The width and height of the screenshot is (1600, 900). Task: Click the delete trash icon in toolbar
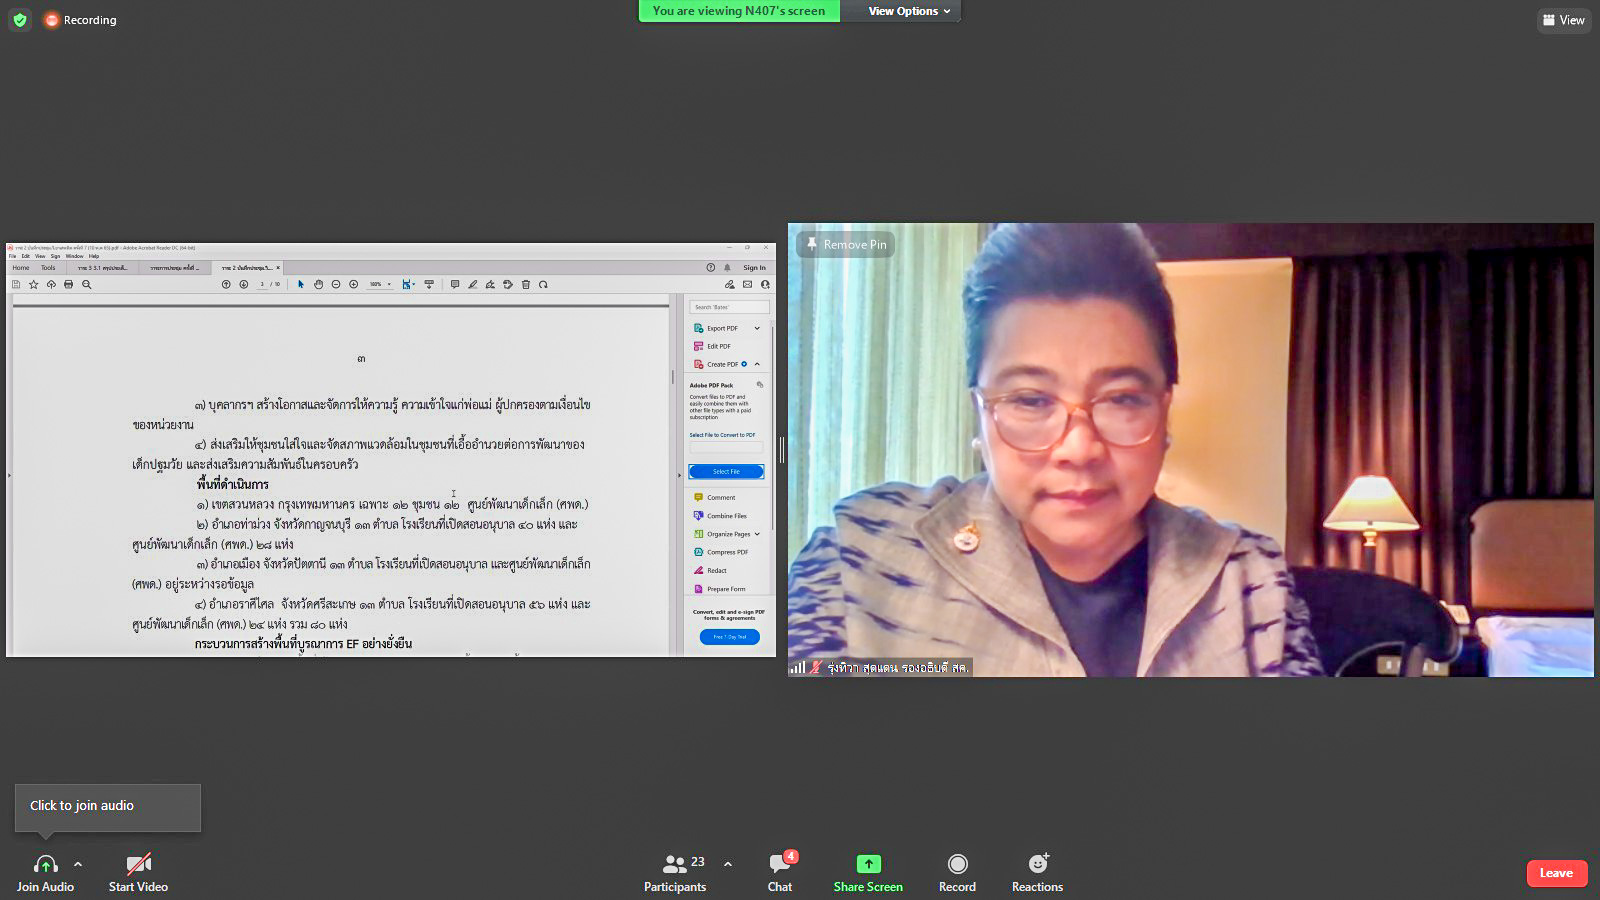526,285
